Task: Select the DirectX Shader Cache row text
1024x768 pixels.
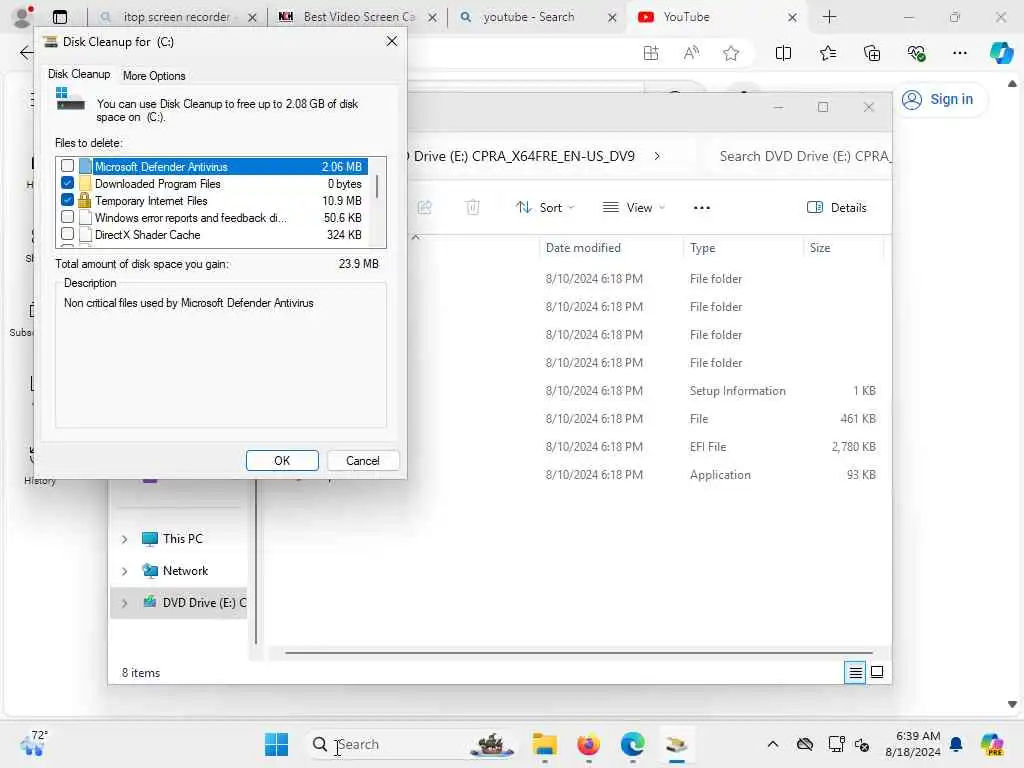Action: point(148,234)
